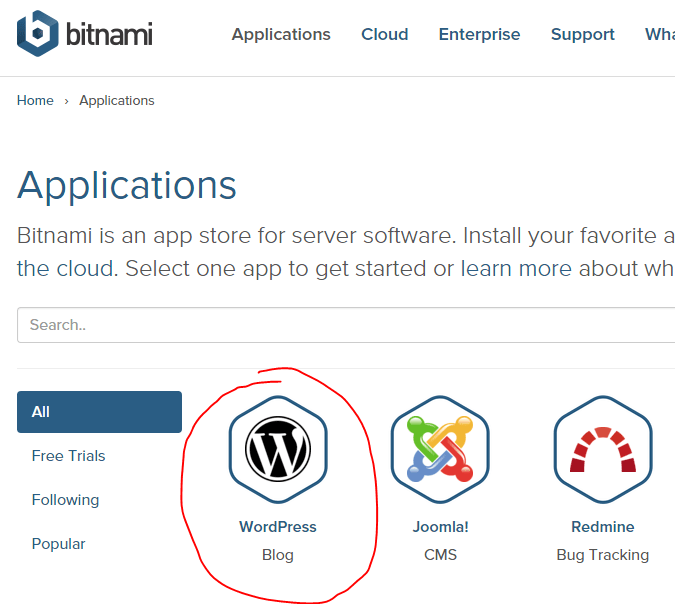Image resolution: width=675 pixels, height=604 pixels.
Task: Select the Free Trials filter
Action: tap(68, 455)
